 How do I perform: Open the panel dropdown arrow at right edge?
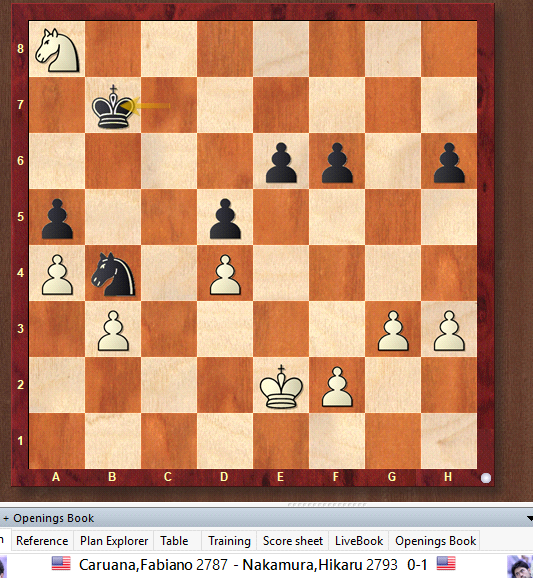click(x=530, y=519)
